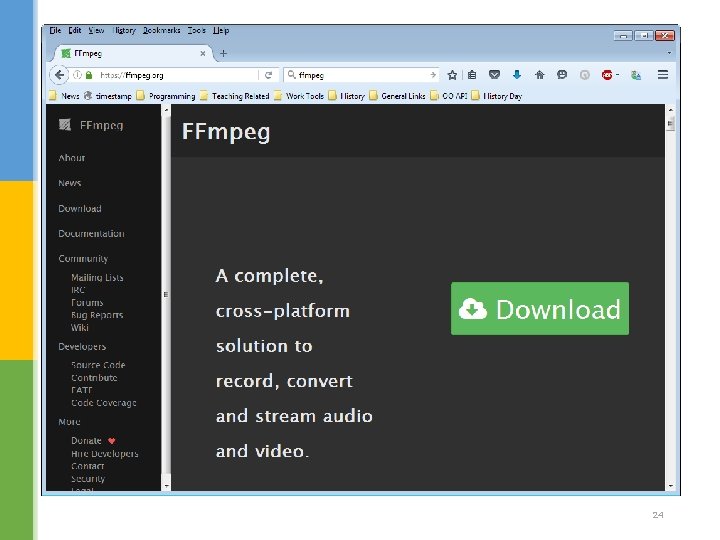Open the Bookmarks menu
The image size is (720, 540).
(161, 30)
